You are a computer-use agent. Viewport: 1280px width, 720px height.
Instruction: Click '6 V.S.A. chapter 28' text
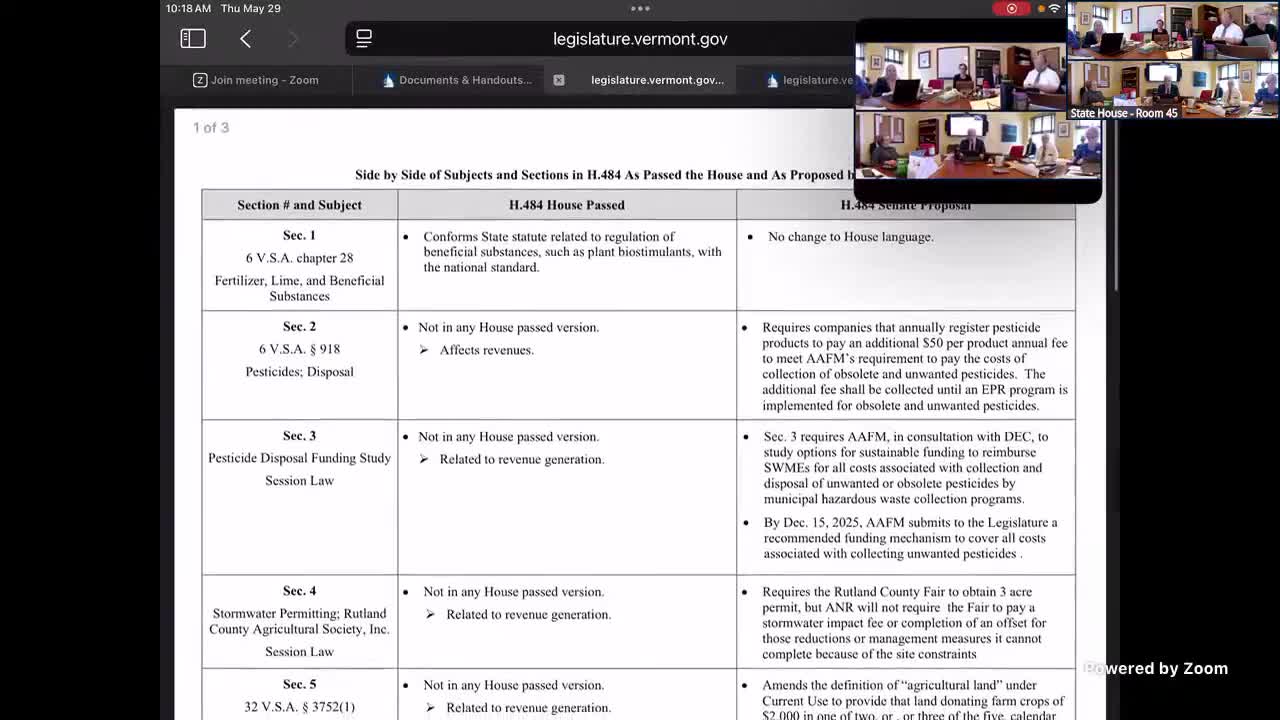point(299,258)
